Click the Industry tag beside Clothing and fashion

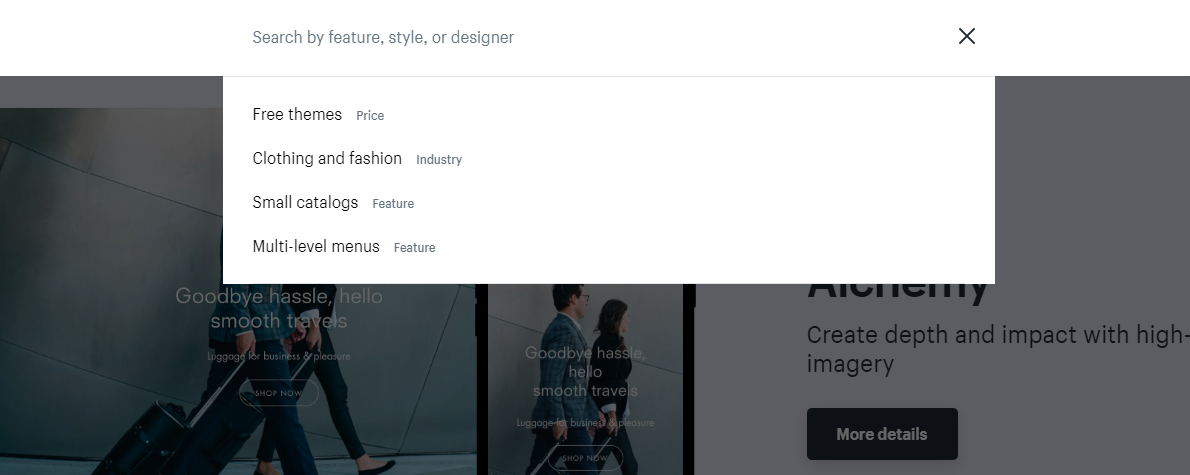pyautogui.click(x=439, y=160)
